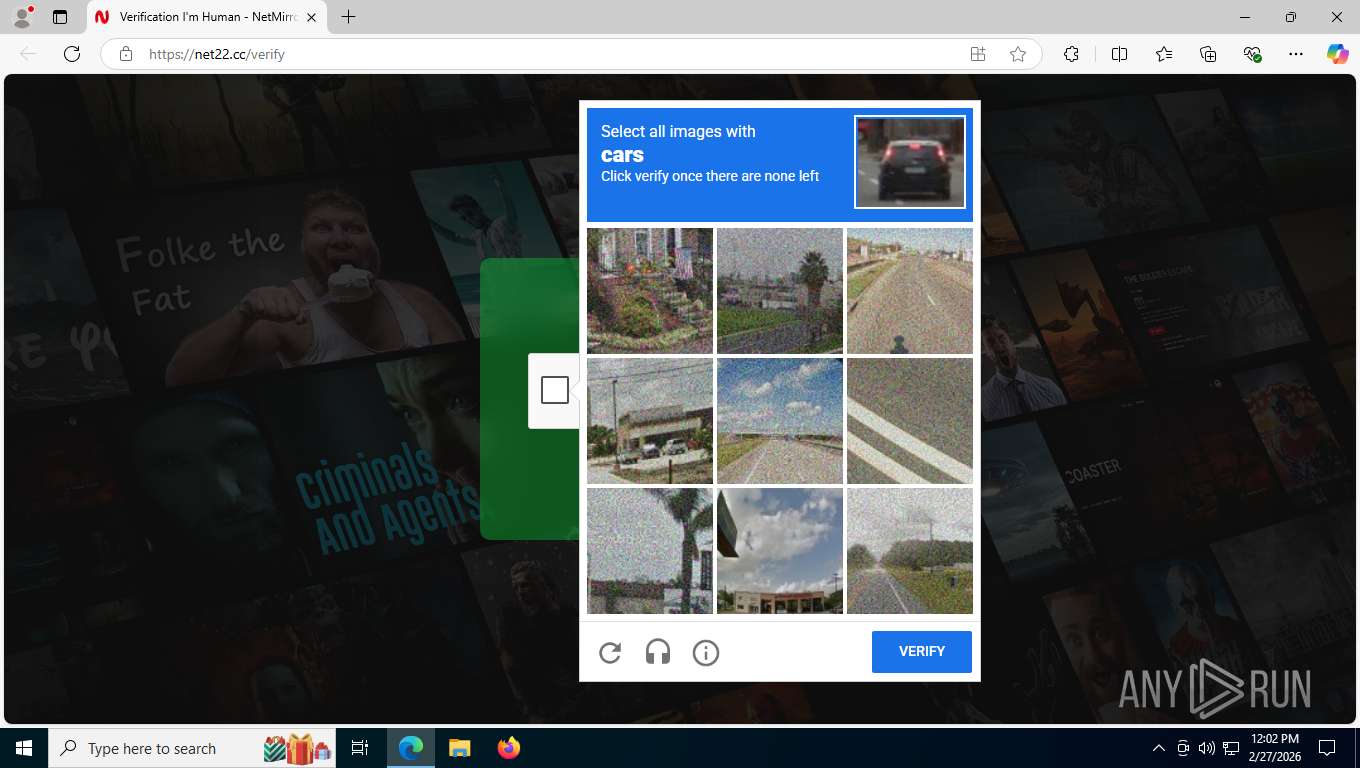The height and width of the screenshot is (768, 1360).
Task: Add this page to favorites star
Action: point(1018,54)
